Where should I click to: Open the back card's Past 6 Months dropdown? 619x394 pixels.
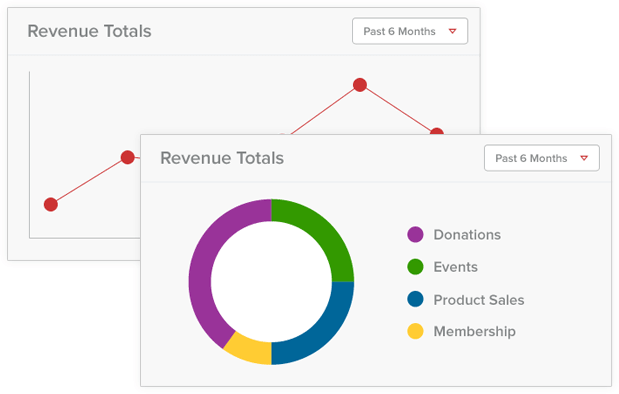coord(410,31)
